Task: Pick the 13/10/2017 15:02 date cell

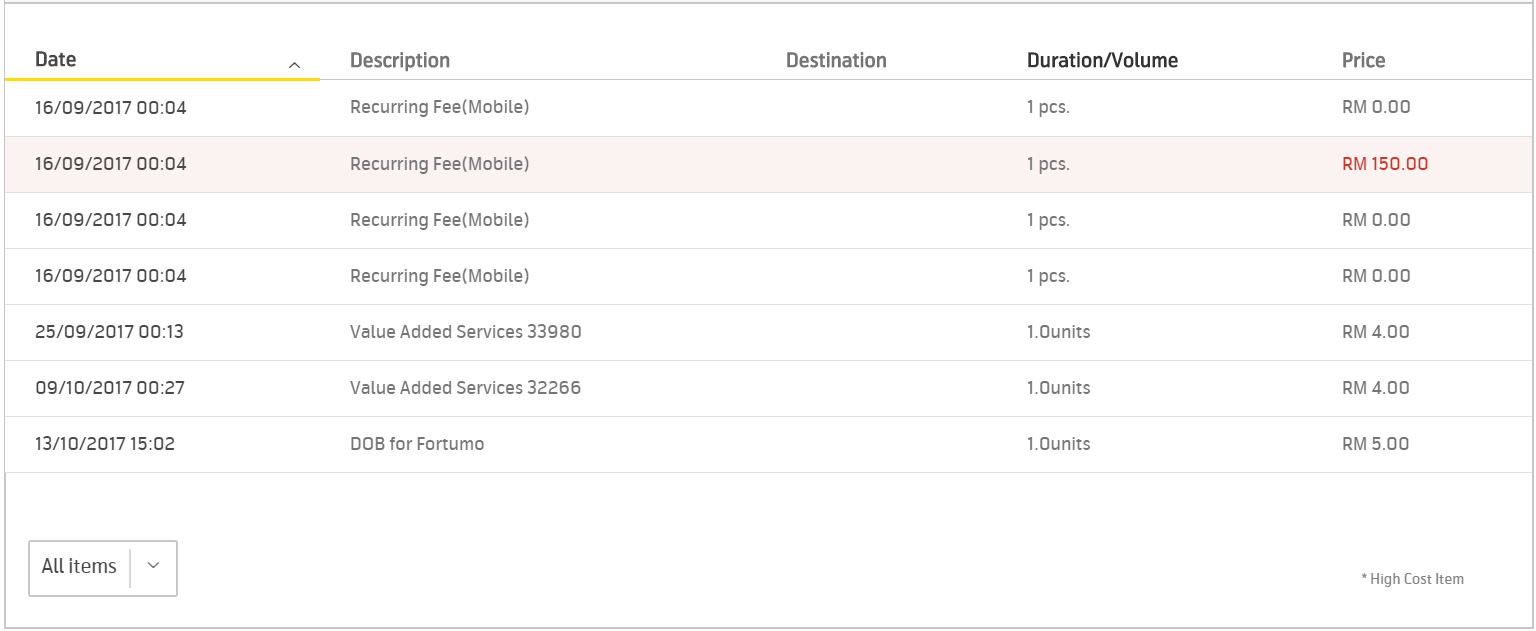Action: pos(105,444)
